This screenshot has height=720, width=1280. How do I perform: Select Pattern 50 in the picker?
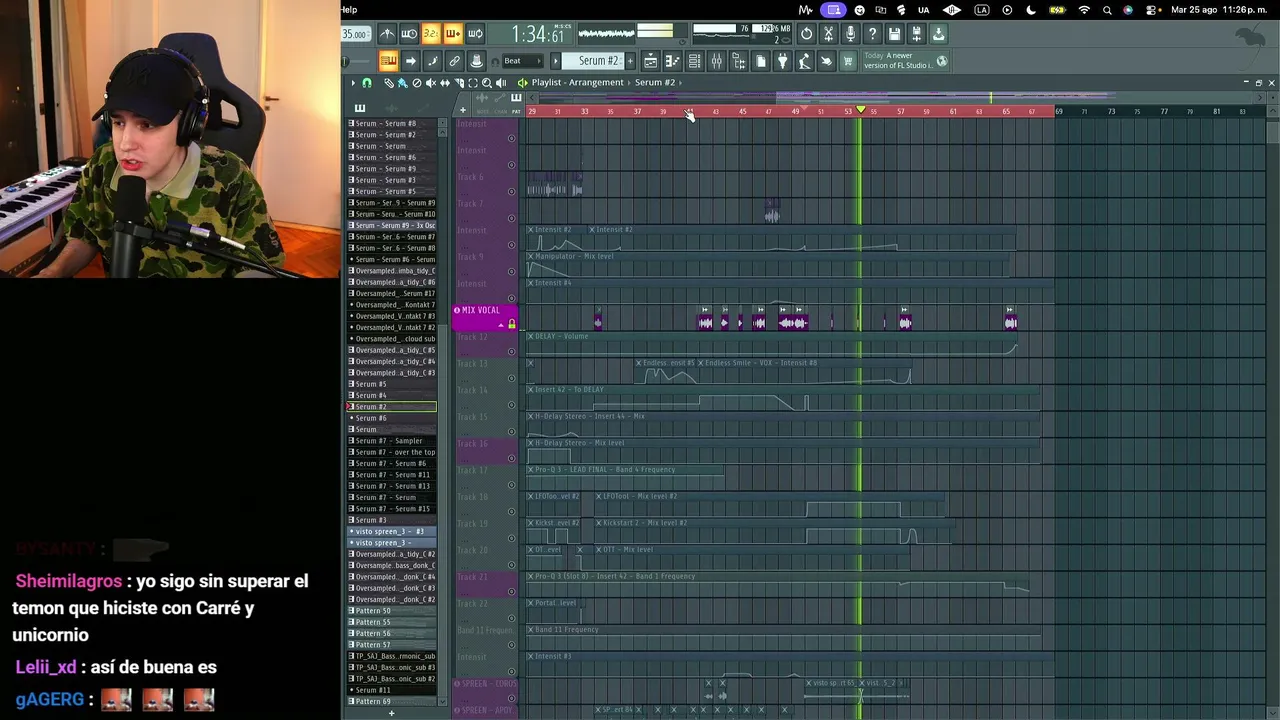[392, 611]
